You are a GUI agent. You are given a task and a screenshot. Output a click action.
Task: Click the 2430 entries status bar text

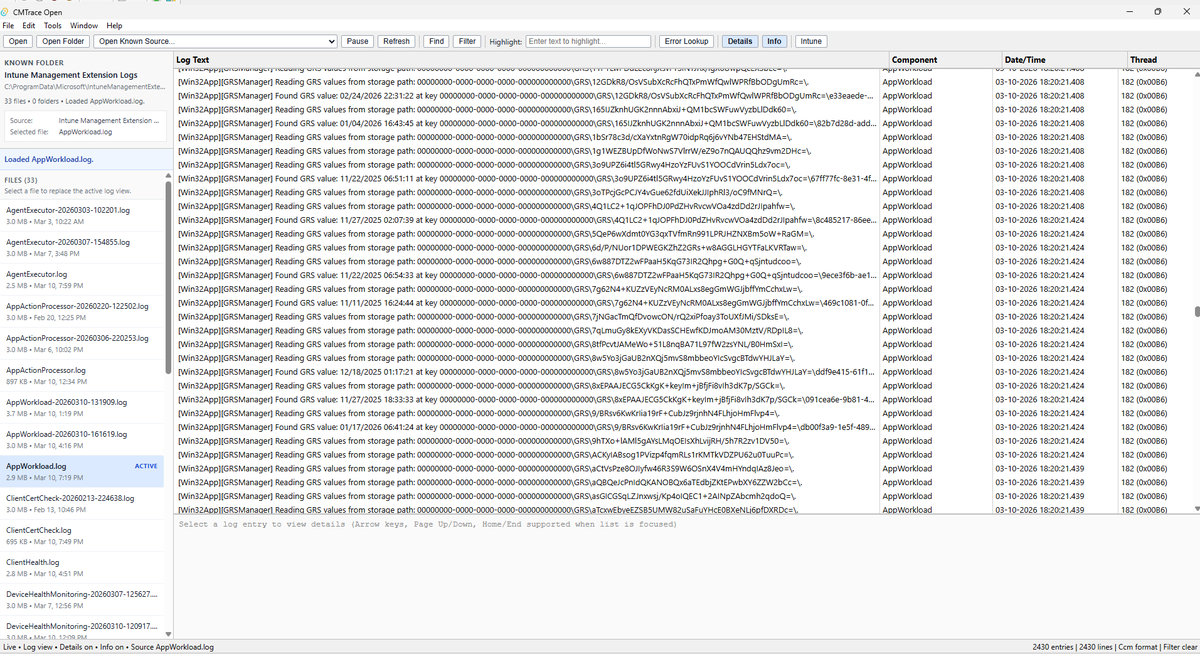1055,647
